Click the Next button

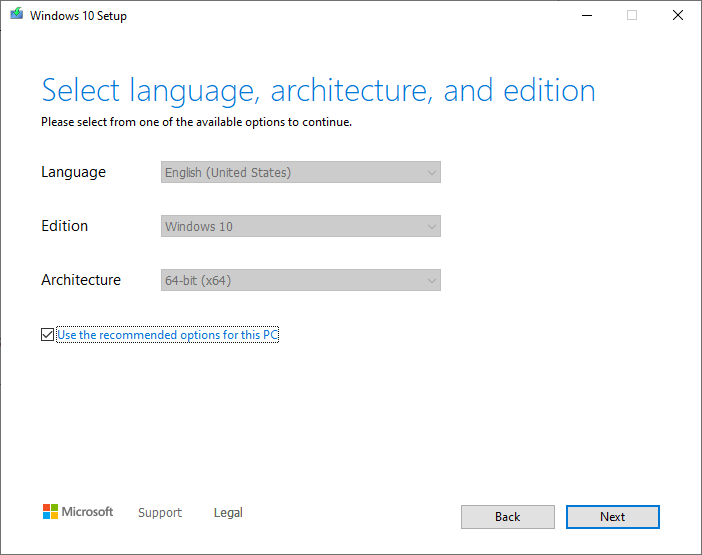click(x=612, y=517)
